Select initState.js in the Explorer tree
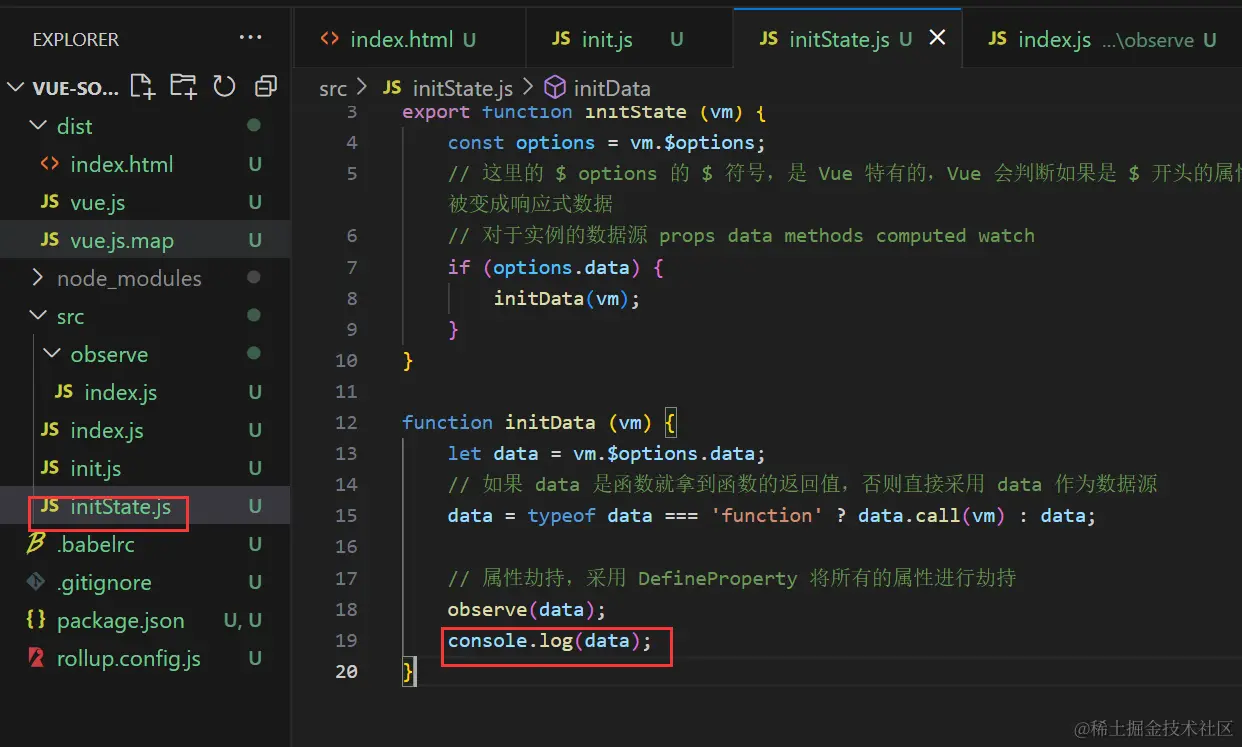 121,506
